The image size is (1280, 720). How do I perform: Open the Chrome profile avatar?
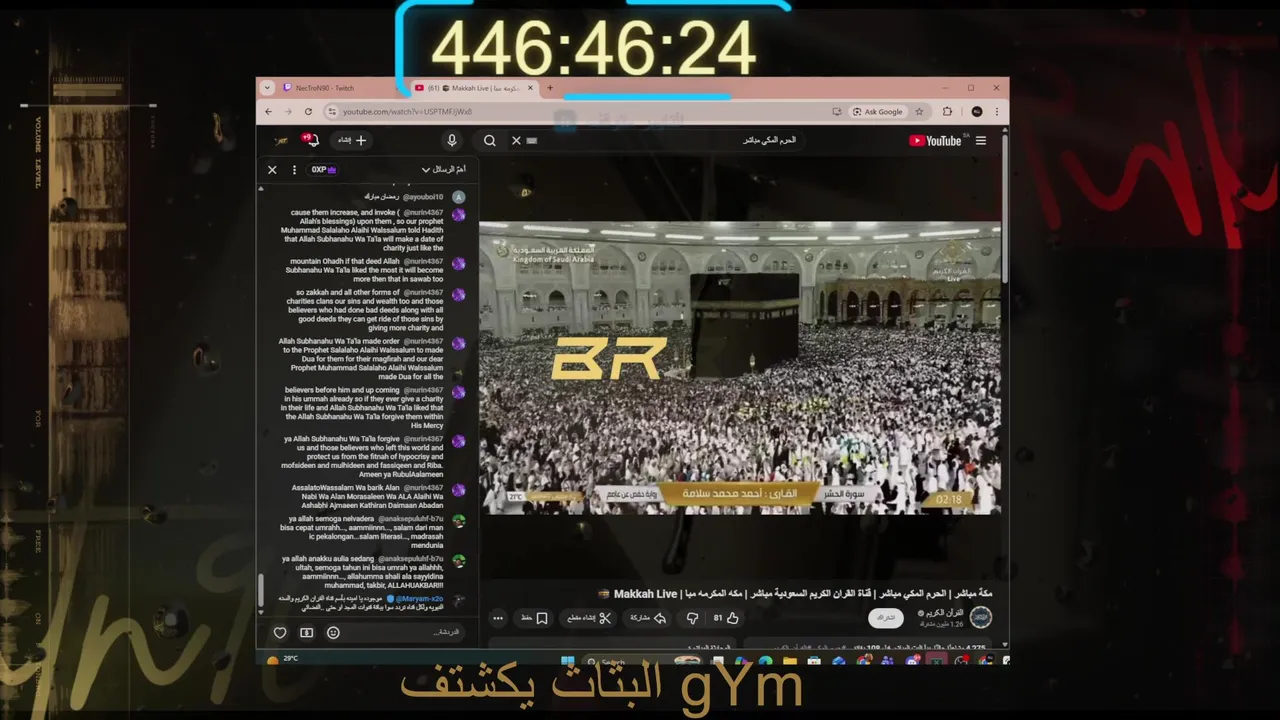click(x=977, y=112)
